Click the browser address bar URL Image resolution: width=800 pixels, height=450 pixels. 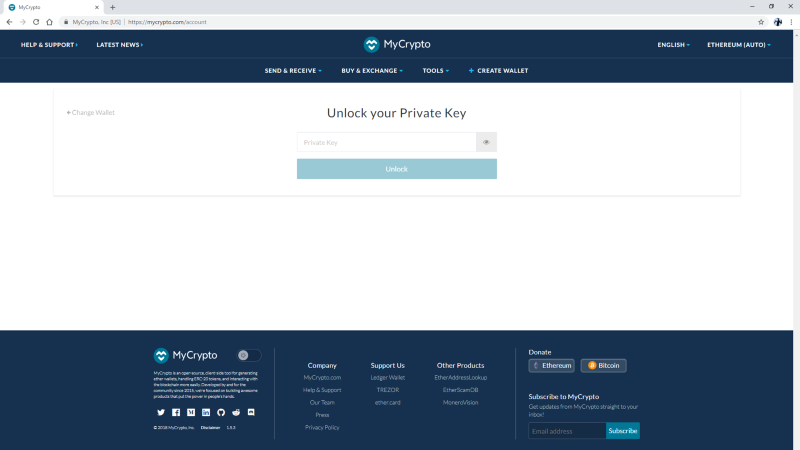[167, 22]
